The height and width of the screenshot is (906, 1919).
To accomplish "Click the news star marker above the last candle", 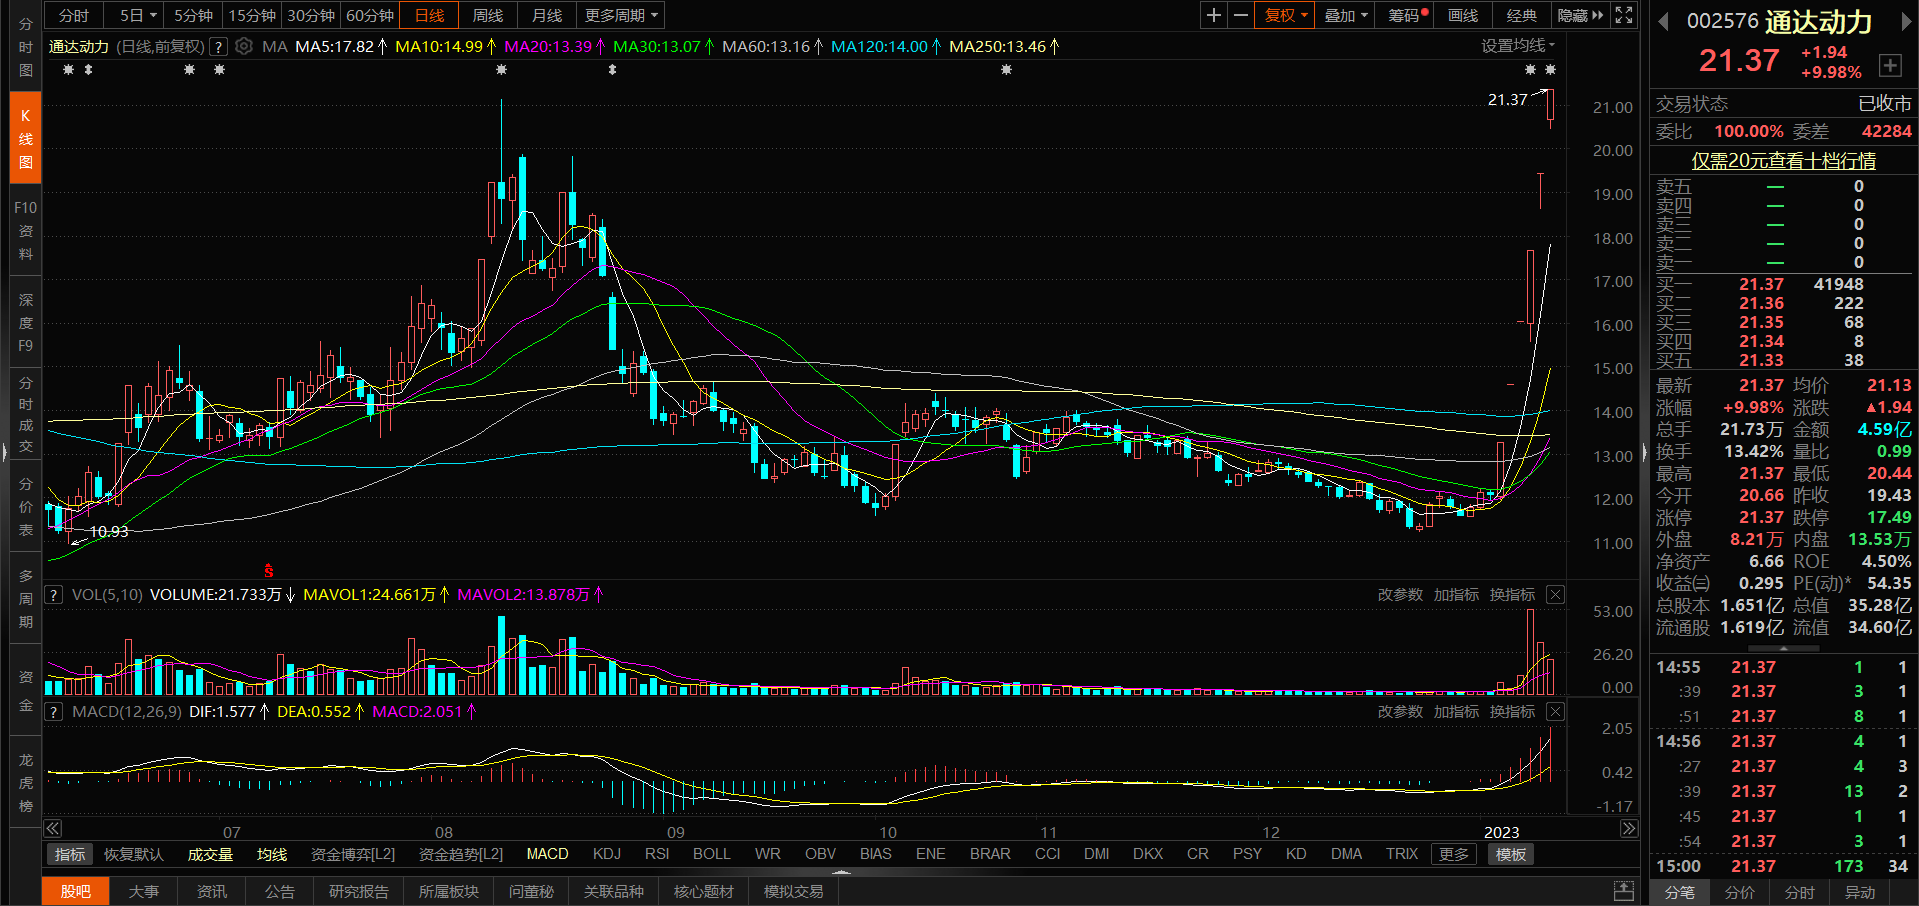I will pyautogui.click(x=1550, y=70).
